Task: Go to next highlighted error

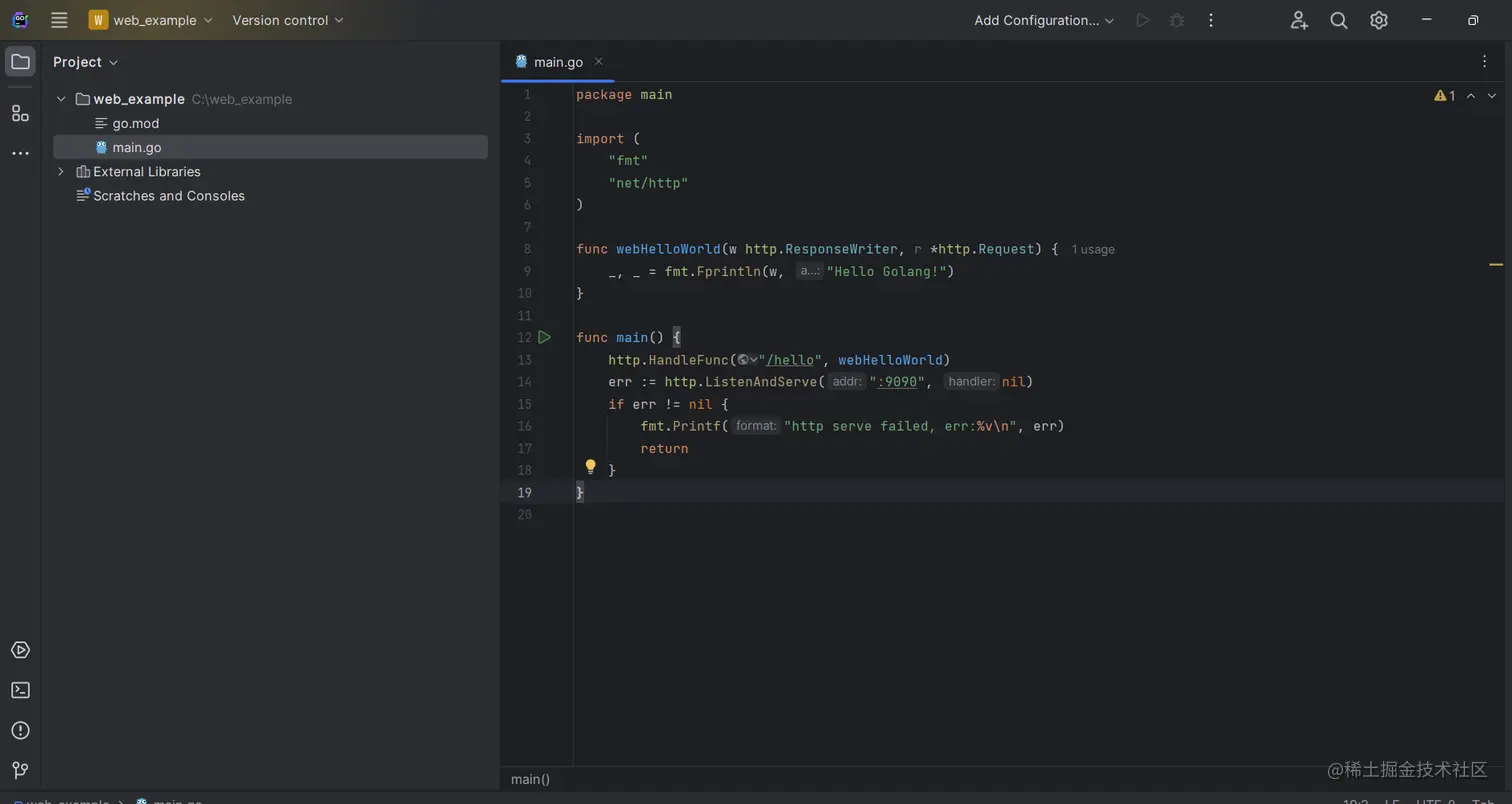Action: 1492,96
